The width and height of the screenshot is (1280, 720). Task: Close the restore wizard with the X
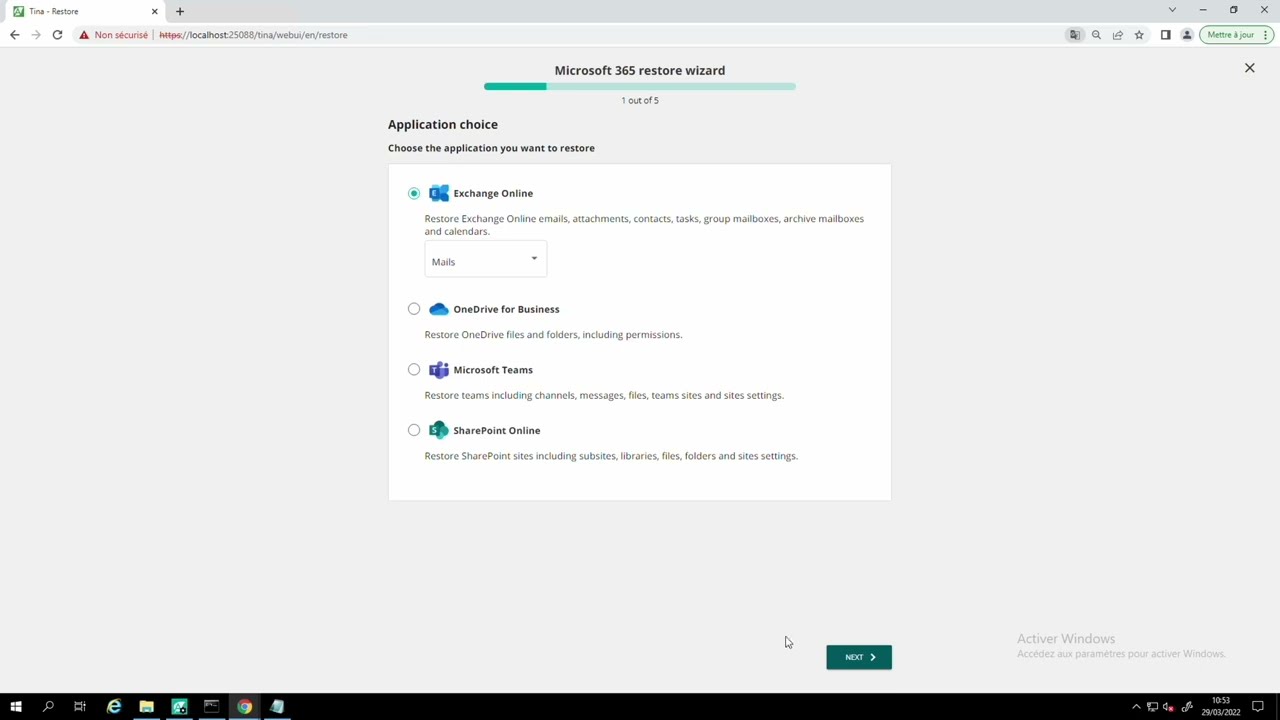pos(1249,68)
